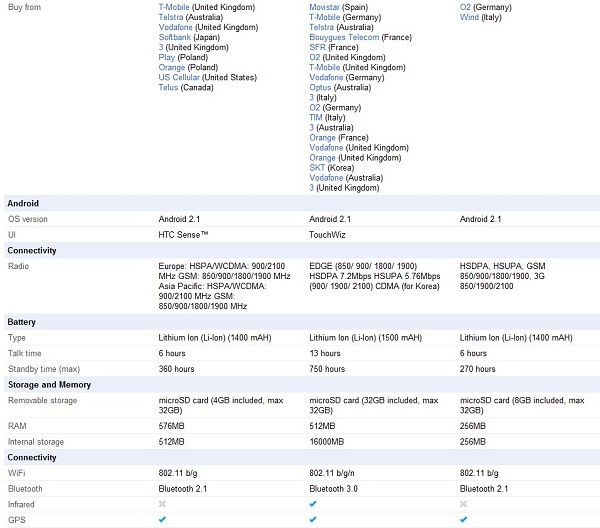This screenshot has width=600, height=528.
Task: Click the 'Android' section header
Action: pos(23,203)
